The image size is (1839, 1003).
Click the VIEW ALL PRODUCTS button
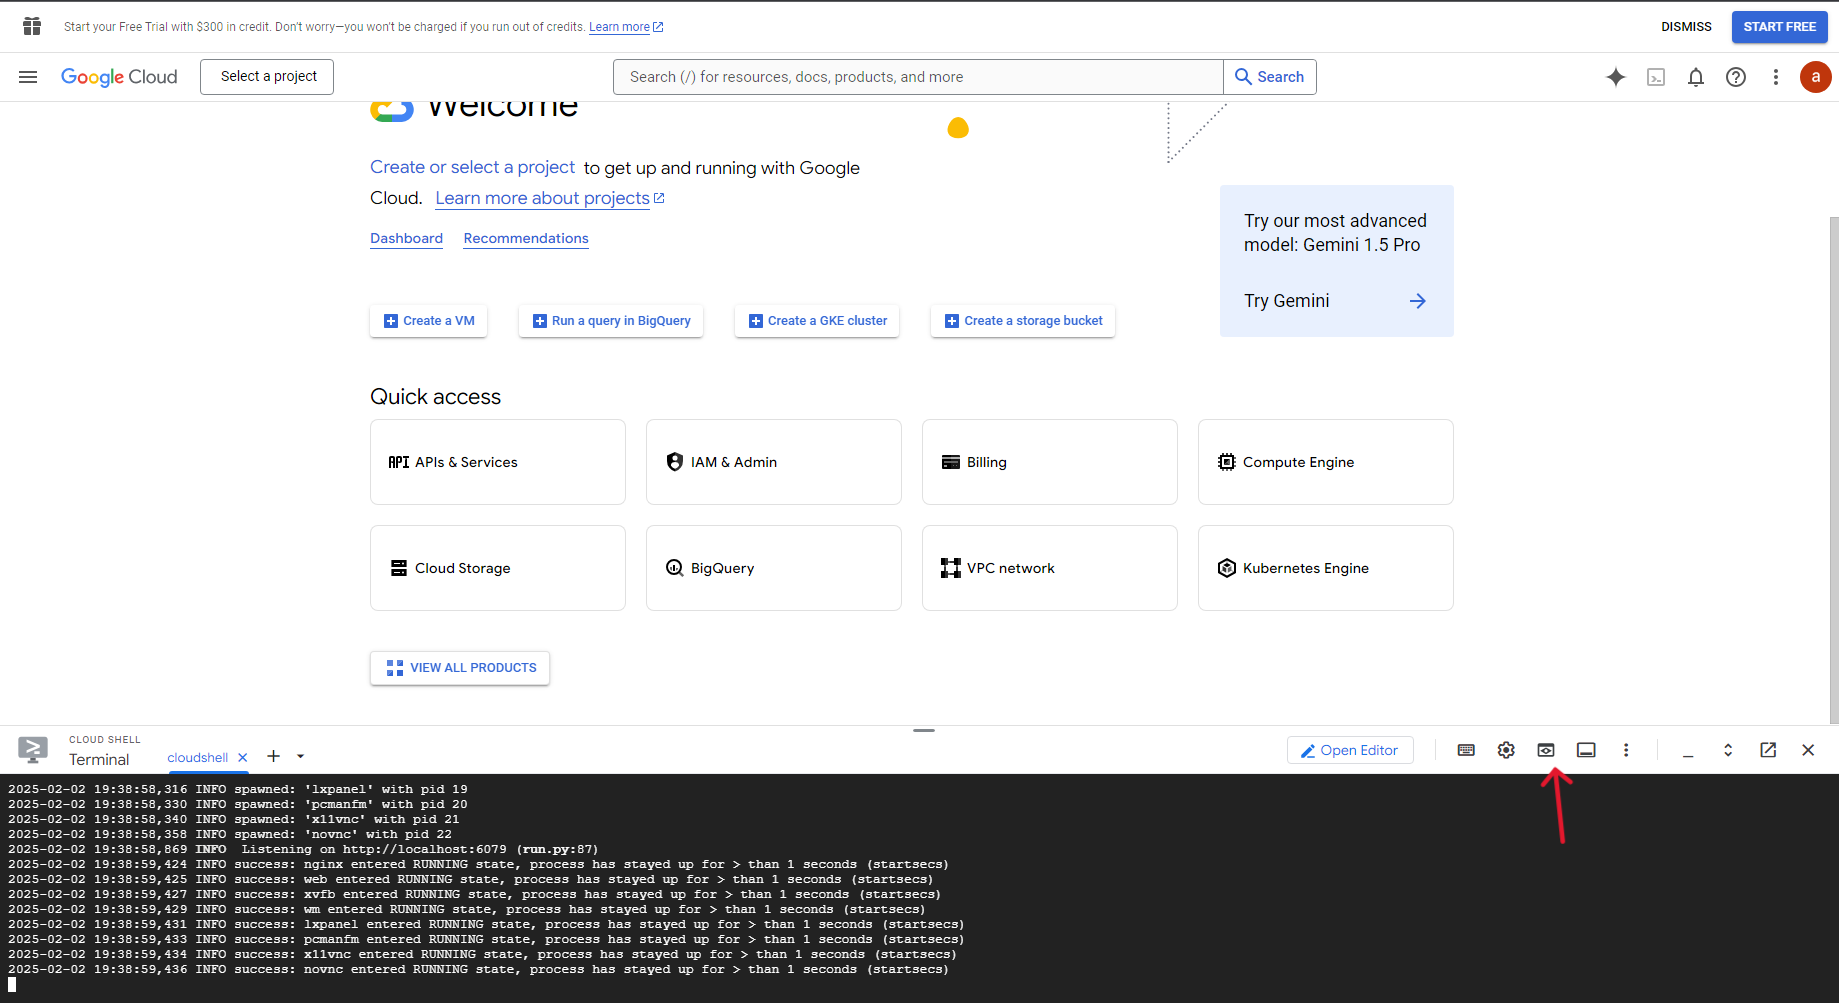[460, 668]
